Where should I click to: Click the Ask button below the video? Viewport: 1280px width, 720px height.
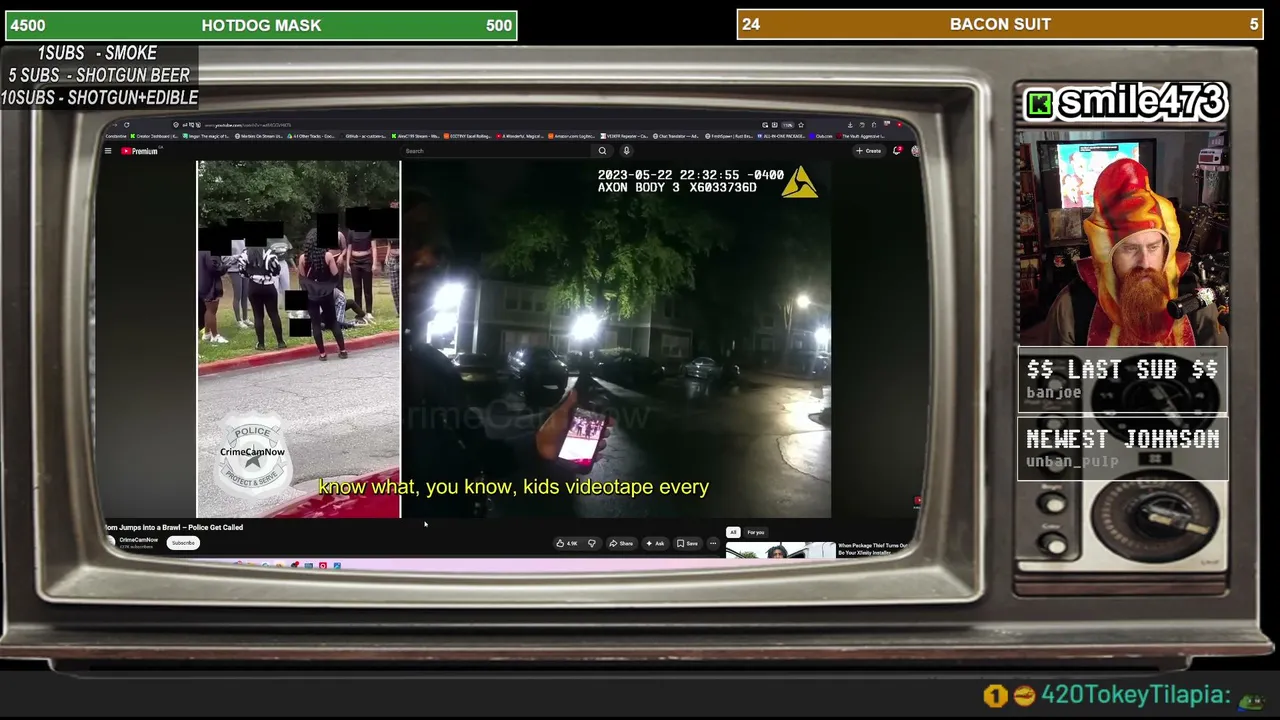pyautogui.click(x=655, y=543)
